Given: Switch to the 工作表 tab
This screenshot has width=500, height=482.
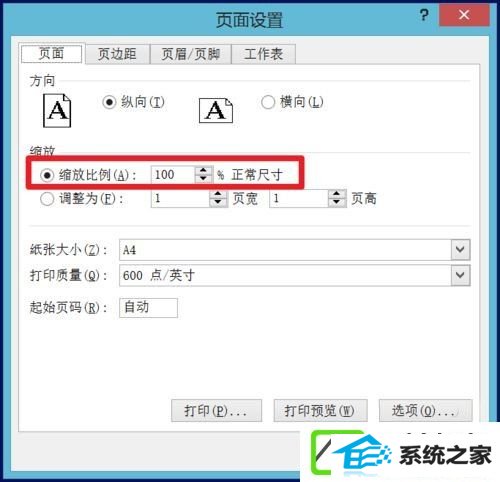Looking at the screenshot, I should click(263, 54).
